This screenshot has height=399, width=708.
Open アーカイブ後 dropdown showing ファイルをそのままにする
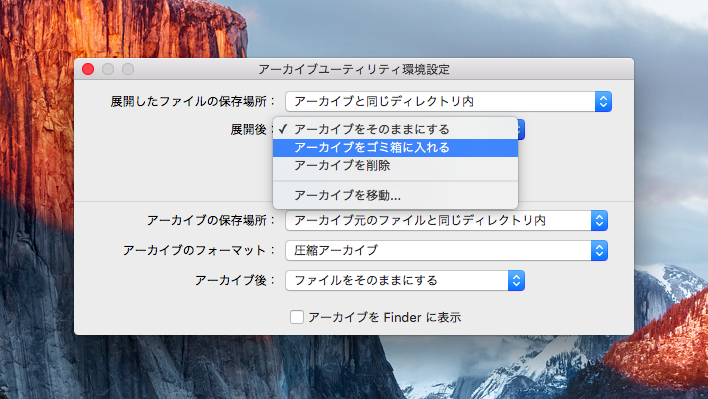pyautogui.click(x=405, y=281)
